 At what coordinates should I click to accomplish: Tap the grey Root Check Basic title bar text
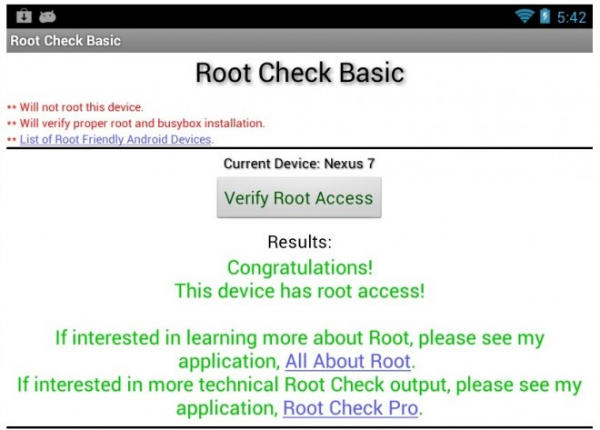(x=65, y=41)
